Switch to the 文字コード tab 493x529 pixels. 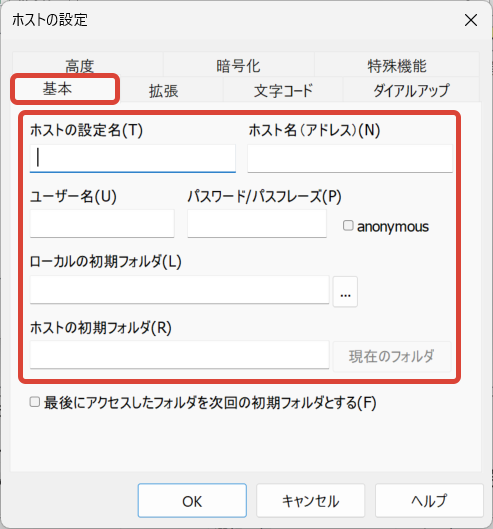283,91
